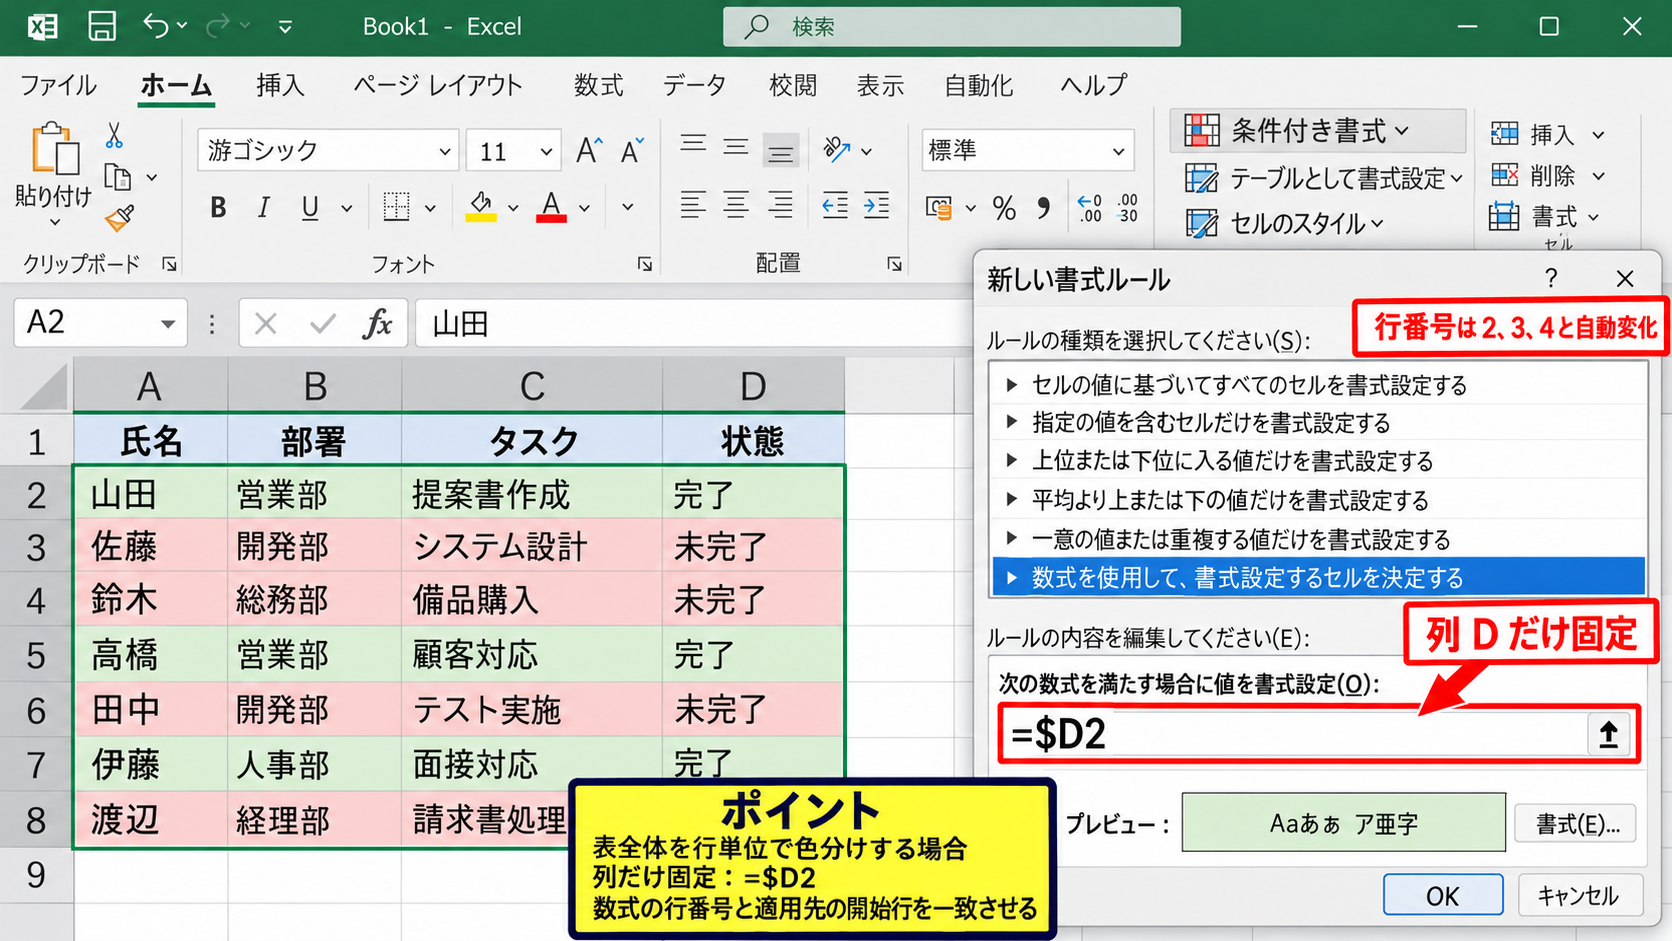Toggle Underline formatting
Viewport: 1672px width, 941px height.
click(310, 207)
